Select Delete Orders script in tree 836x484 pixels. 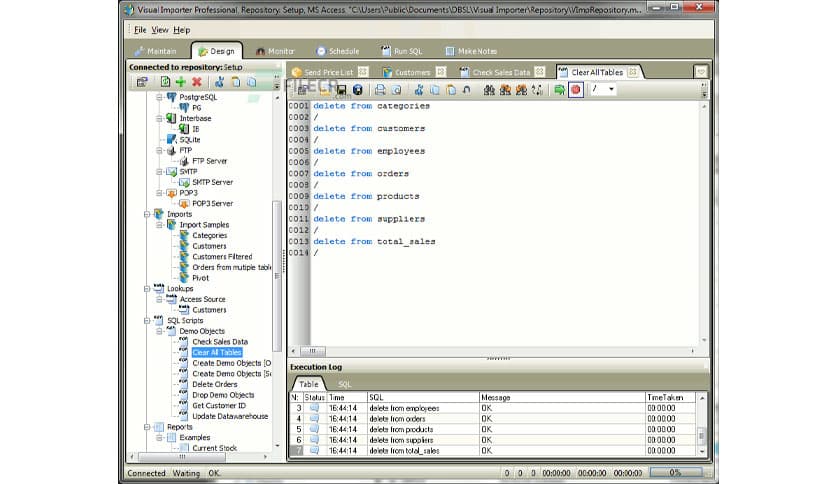[x=214, y=384]
